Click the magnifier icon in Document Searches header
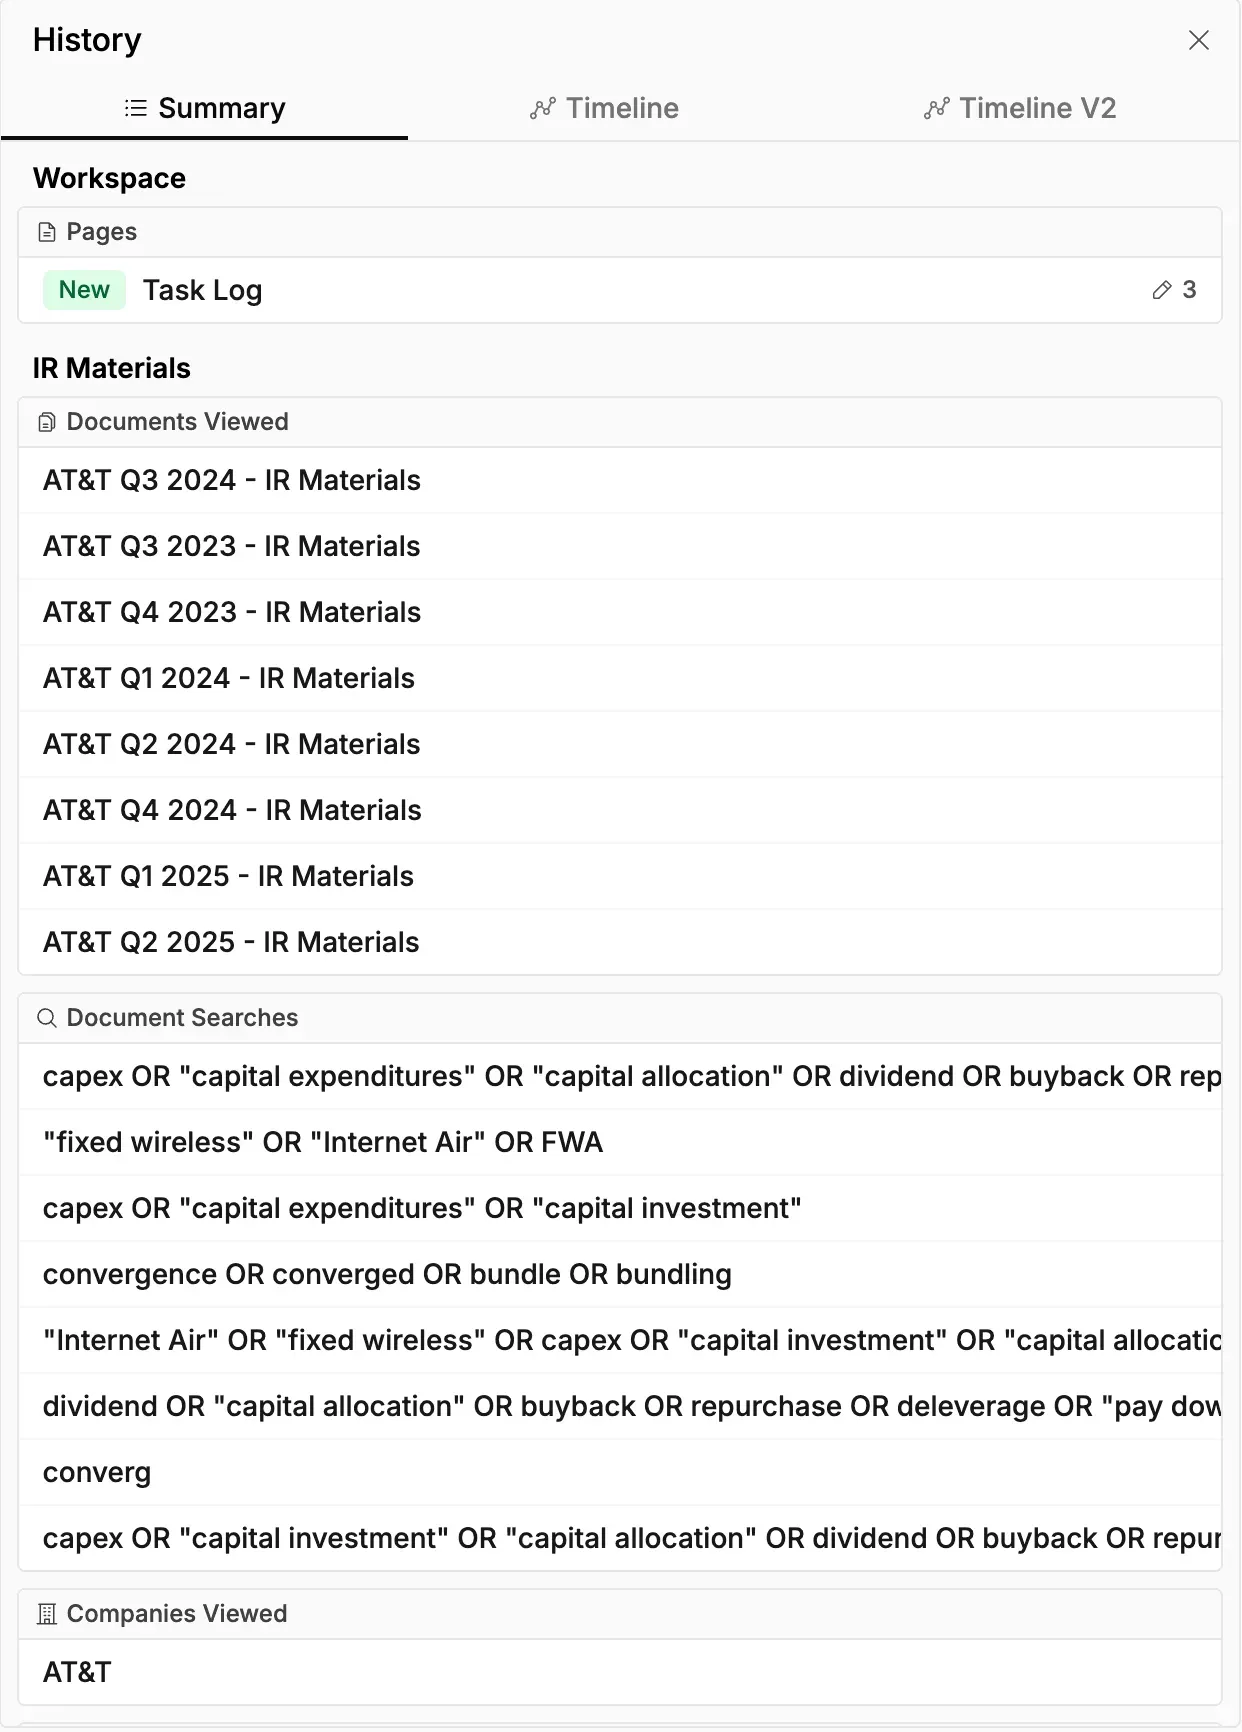This screenshot has height=1732, width=1242. pos(46,1018)
